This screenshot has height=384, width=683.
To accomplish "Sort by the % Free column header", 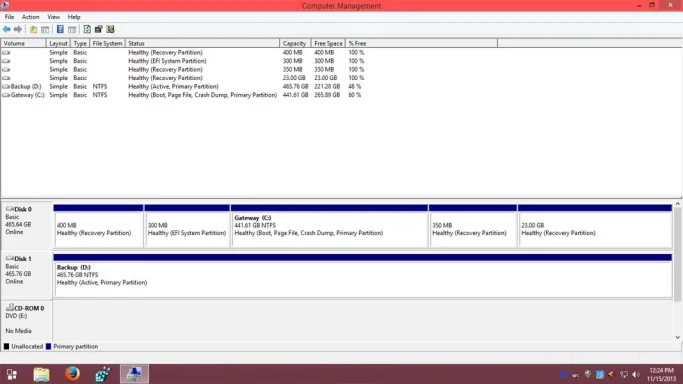I will 421,44.
